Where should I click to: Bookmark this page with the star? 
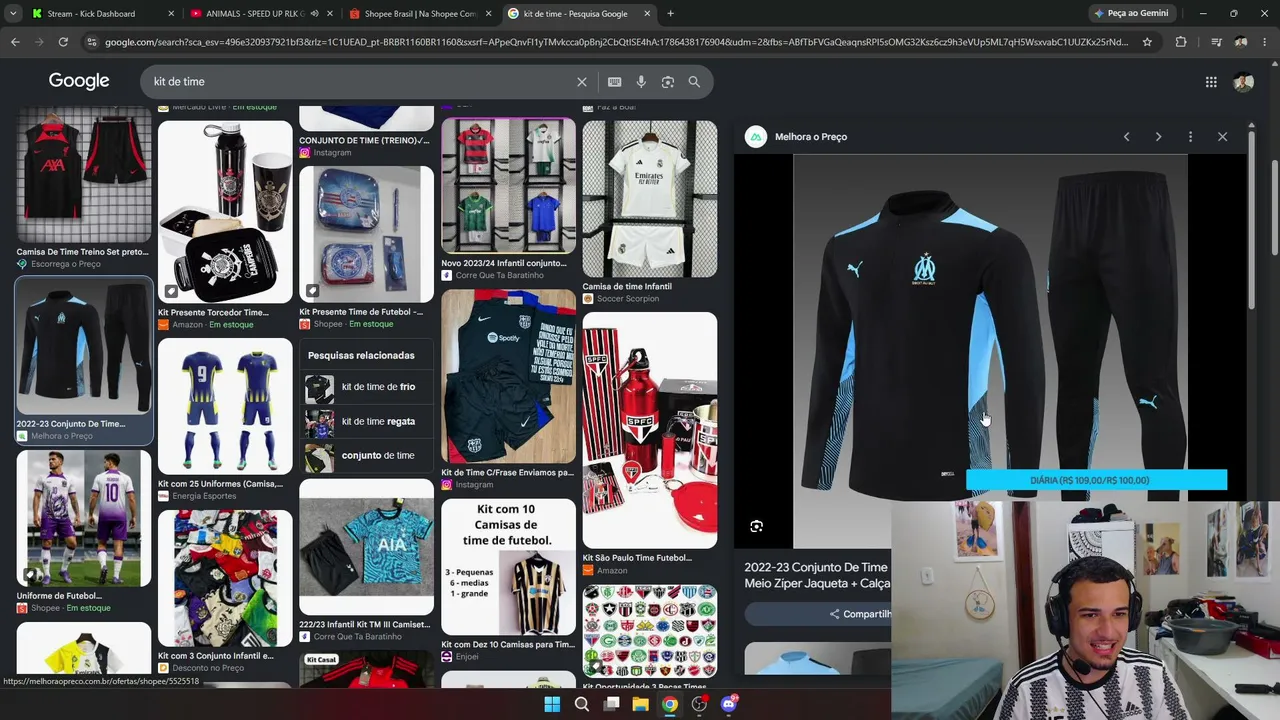coord(1147,42)
